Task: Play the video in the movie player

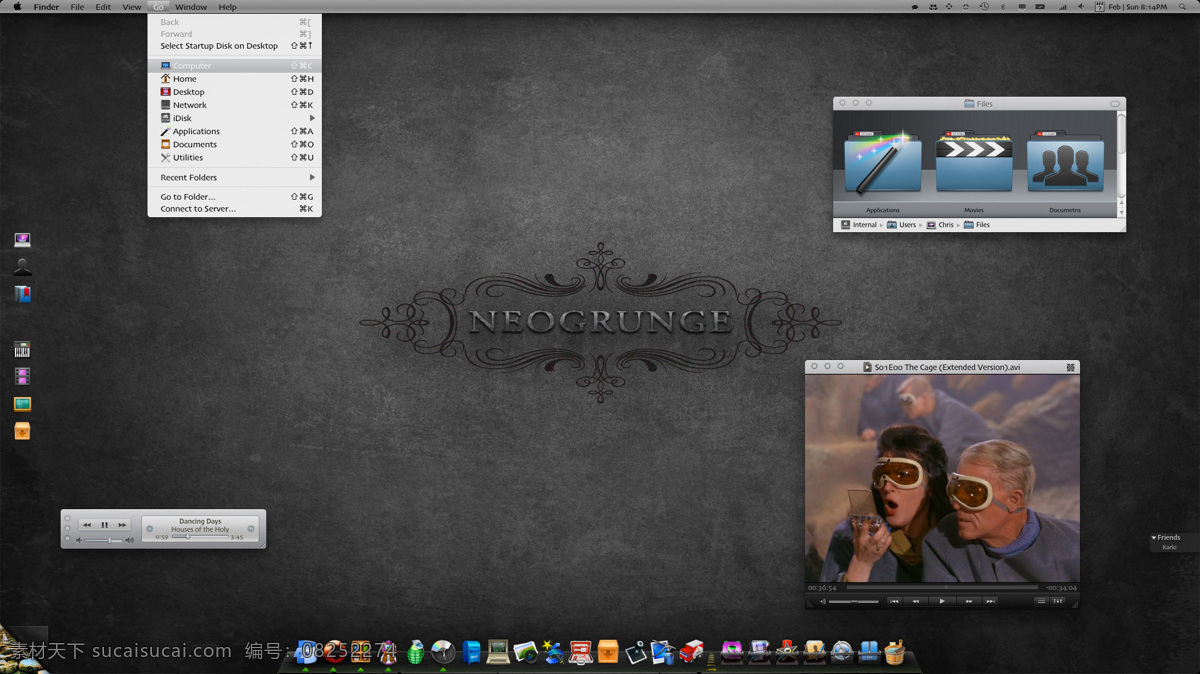Action: click(x=942, y=601)
